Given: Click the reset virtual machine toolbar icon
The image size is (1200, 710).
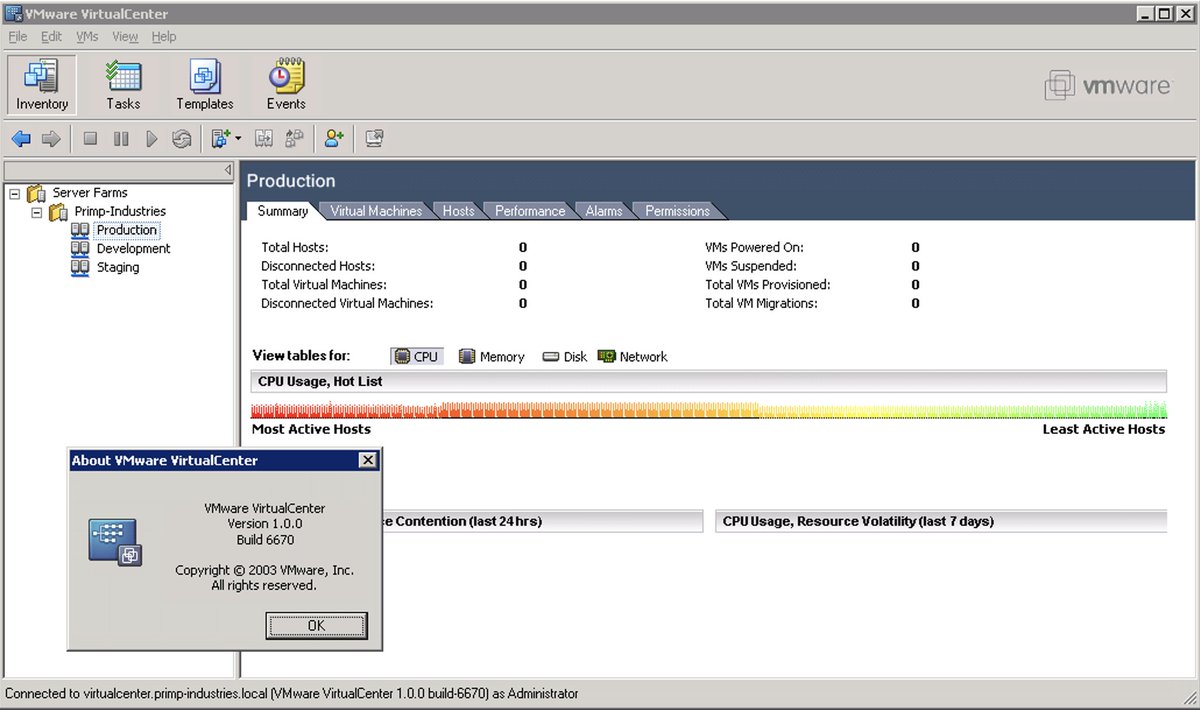Looking at the screenshot, I should [x=181, y=139].
